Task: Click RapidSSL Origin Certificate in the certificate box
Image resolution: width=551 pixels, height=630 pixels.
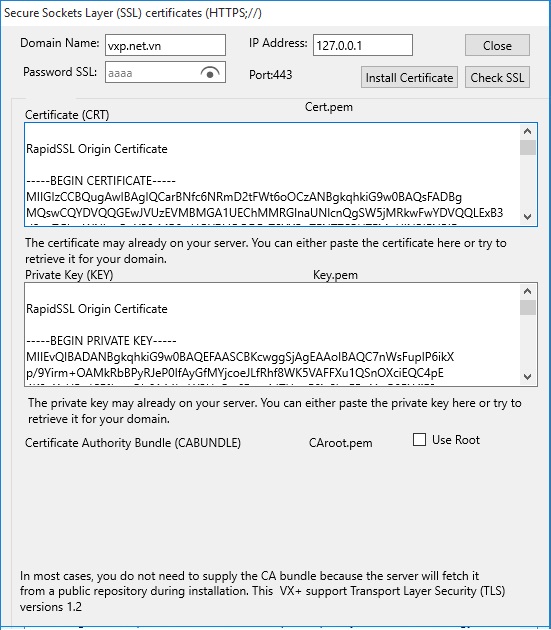Action: (97, 149)
